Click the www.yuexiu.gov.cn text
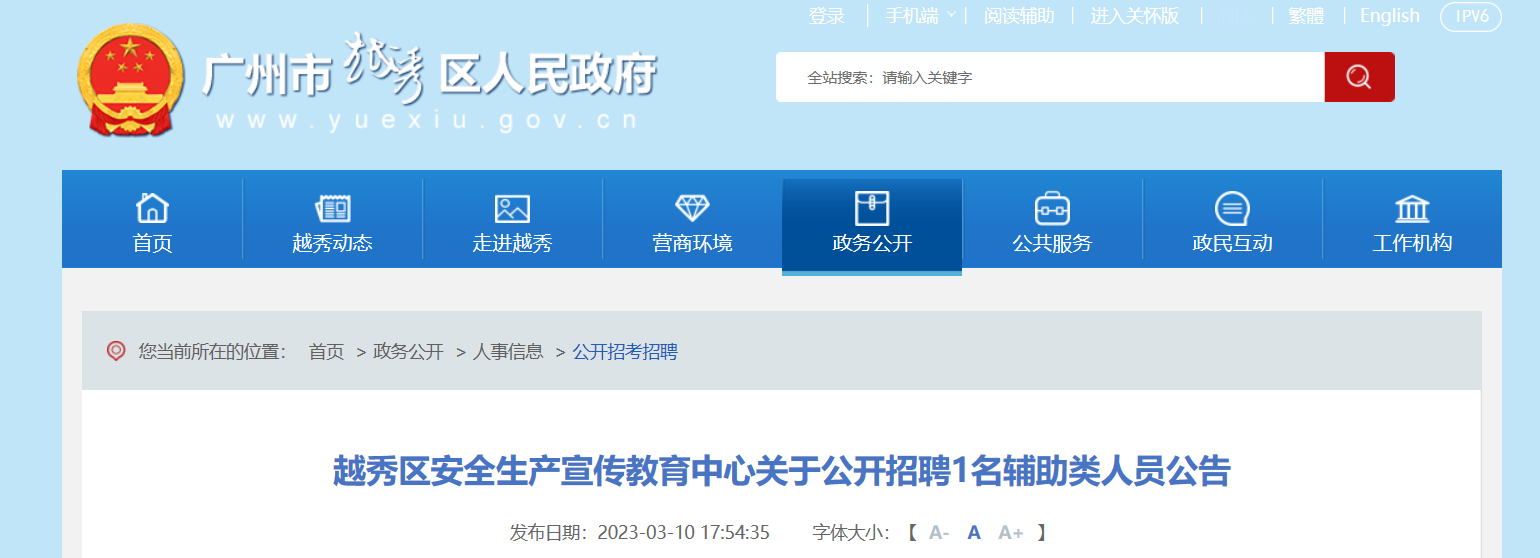This screenshot has height=558, width=1540. (x=428, y=121)
